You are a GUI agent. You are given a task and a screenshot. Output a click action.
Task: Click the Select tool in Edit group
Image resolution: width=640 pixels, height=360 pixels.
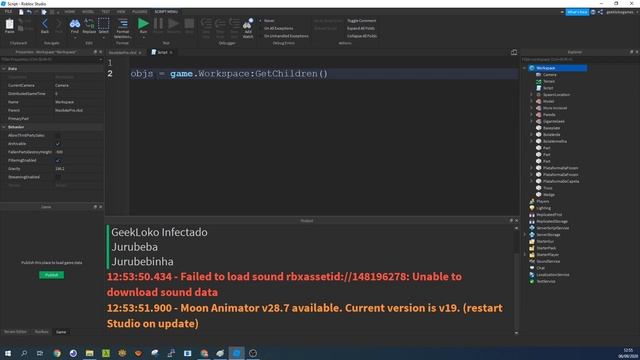[104, 26]
